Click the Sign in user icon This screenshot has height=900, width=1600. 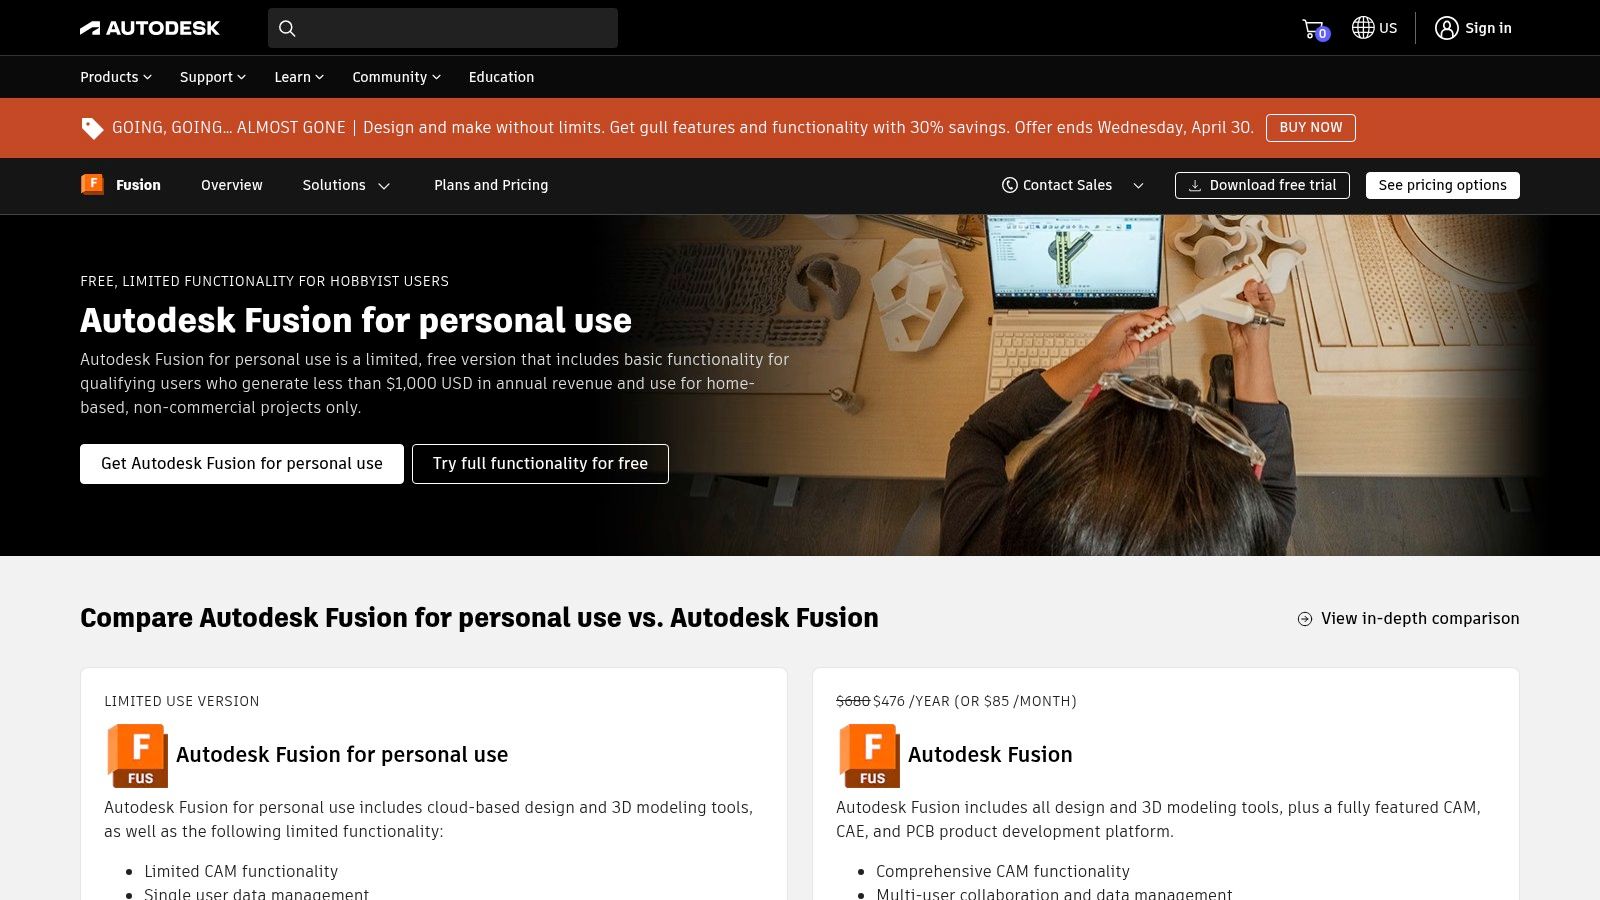[1446, 28]
